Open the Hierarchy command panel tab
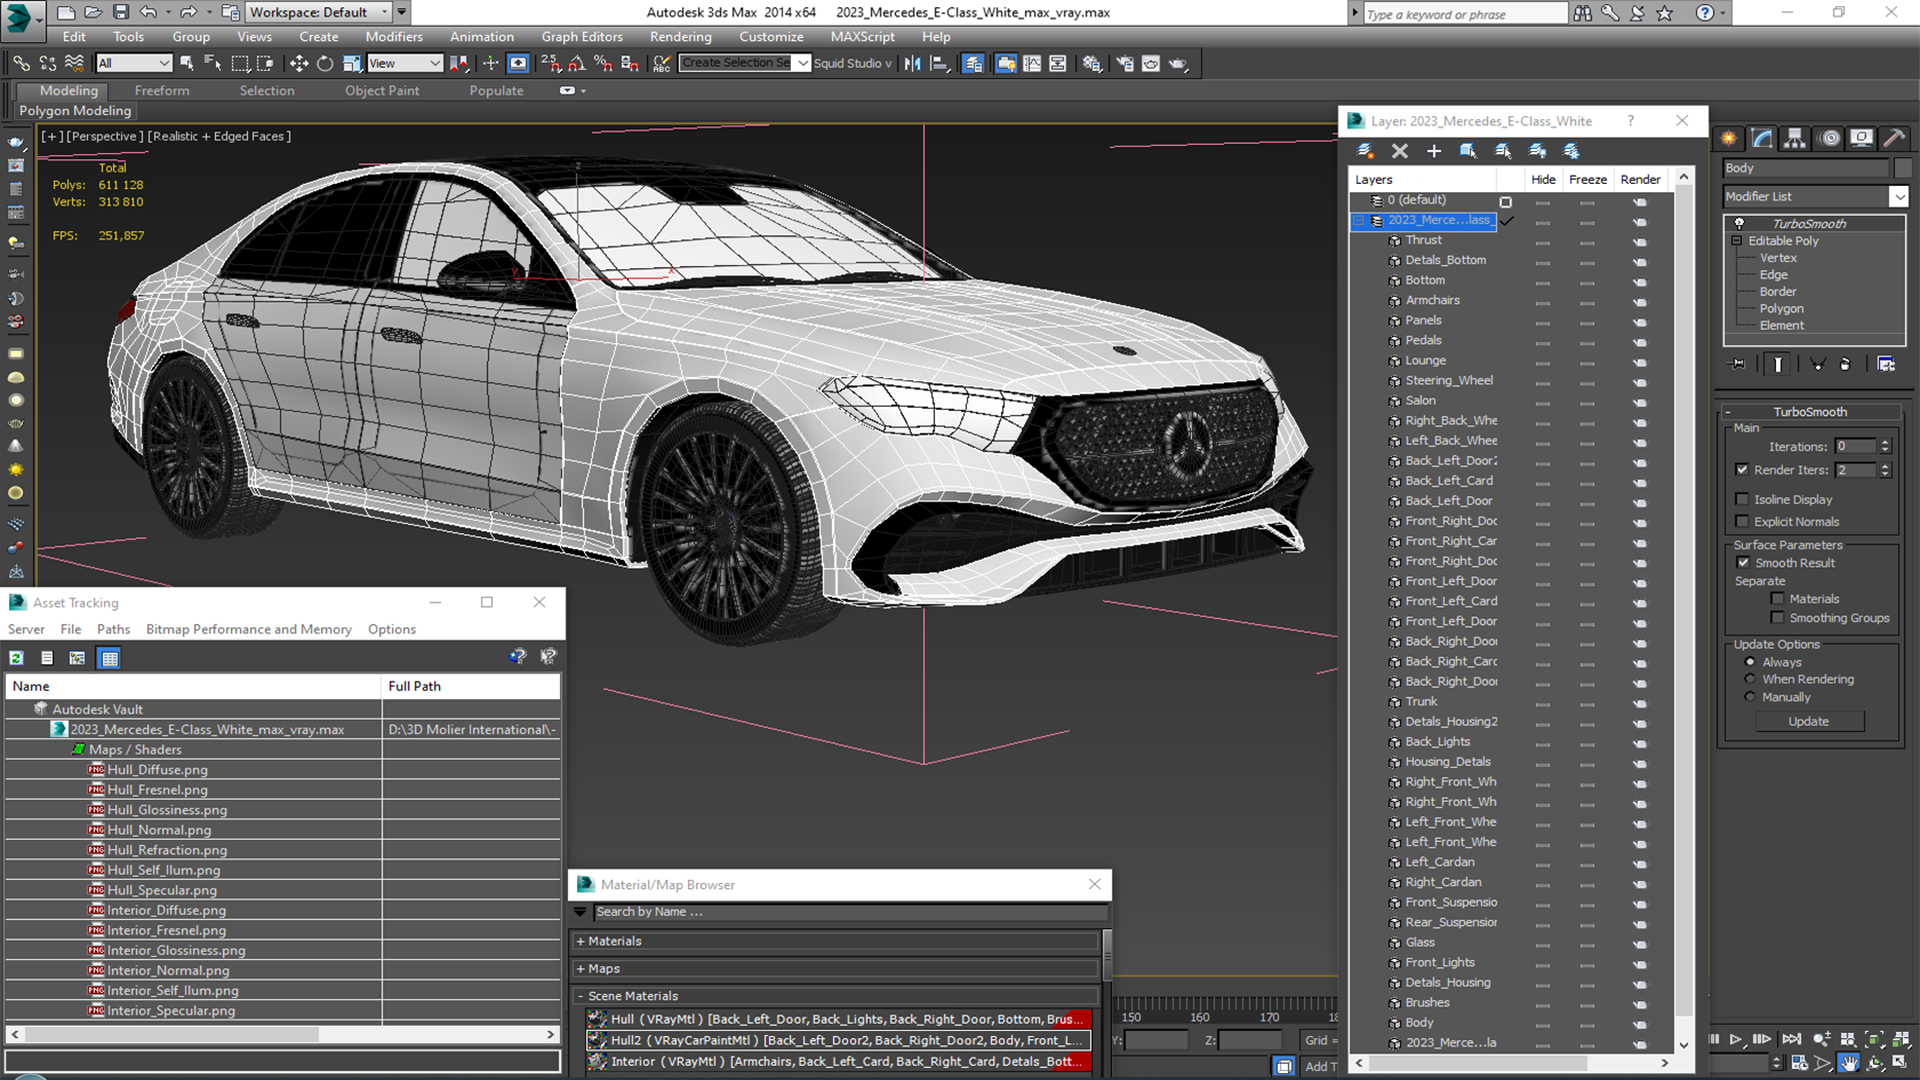 (1795, 138)
